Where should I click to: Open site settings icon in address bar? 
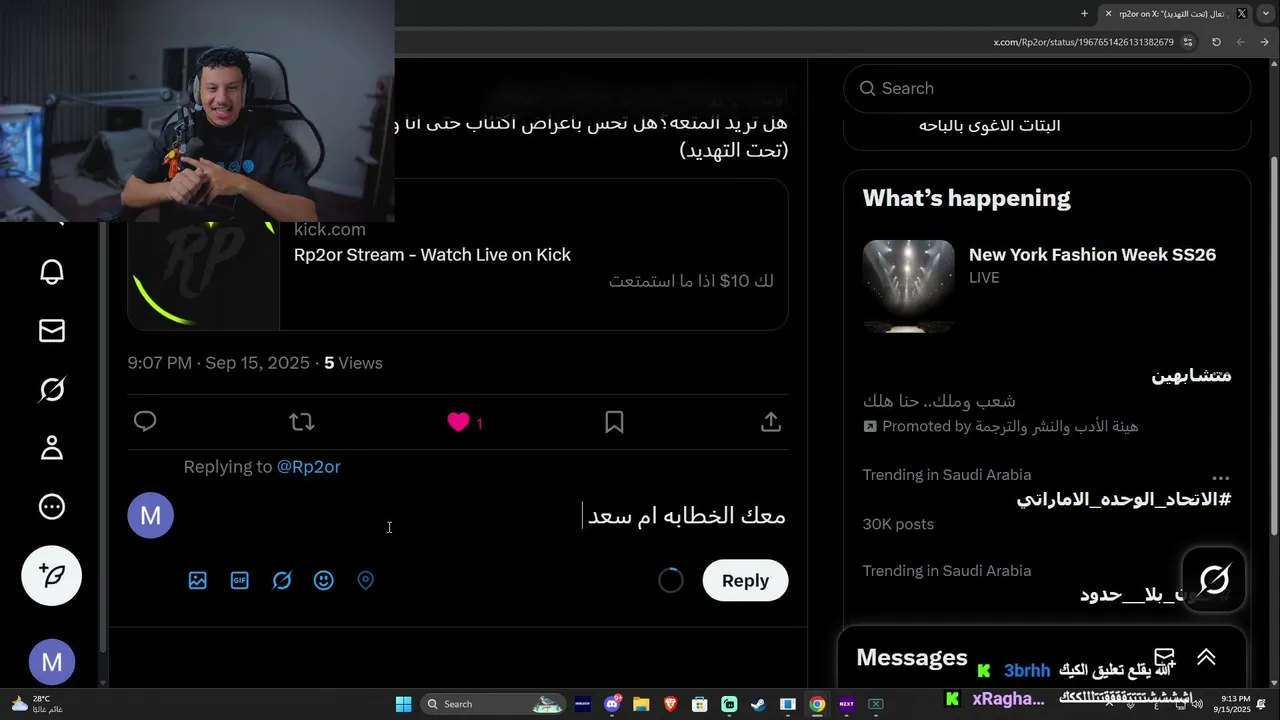(x=1188, y=42)
